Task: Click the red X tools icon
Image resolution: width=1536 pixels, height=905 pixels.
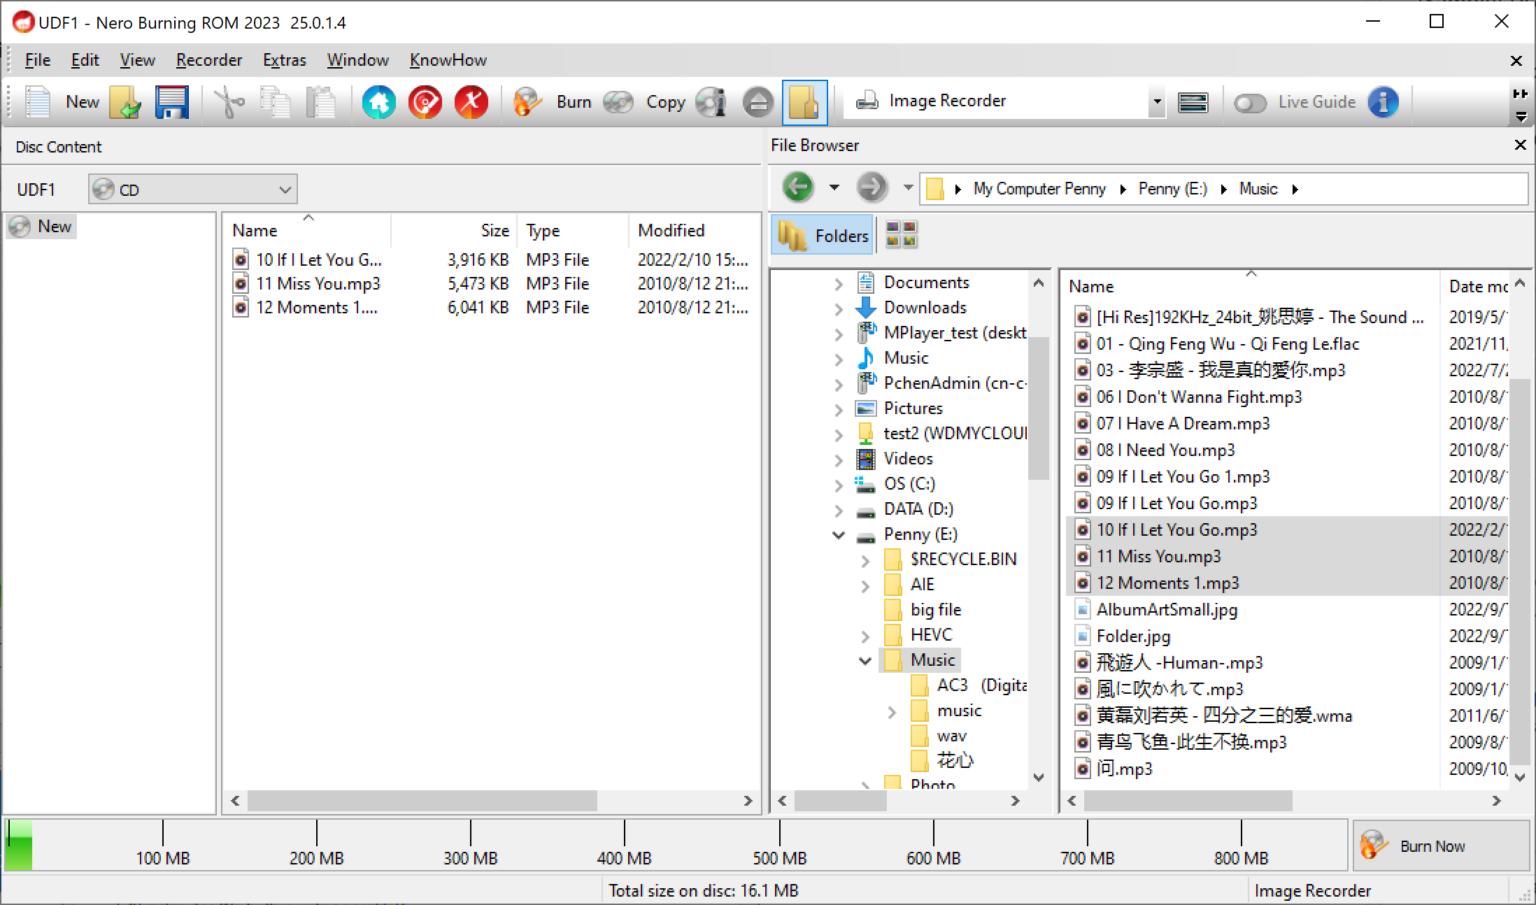Action: [471, 102]
